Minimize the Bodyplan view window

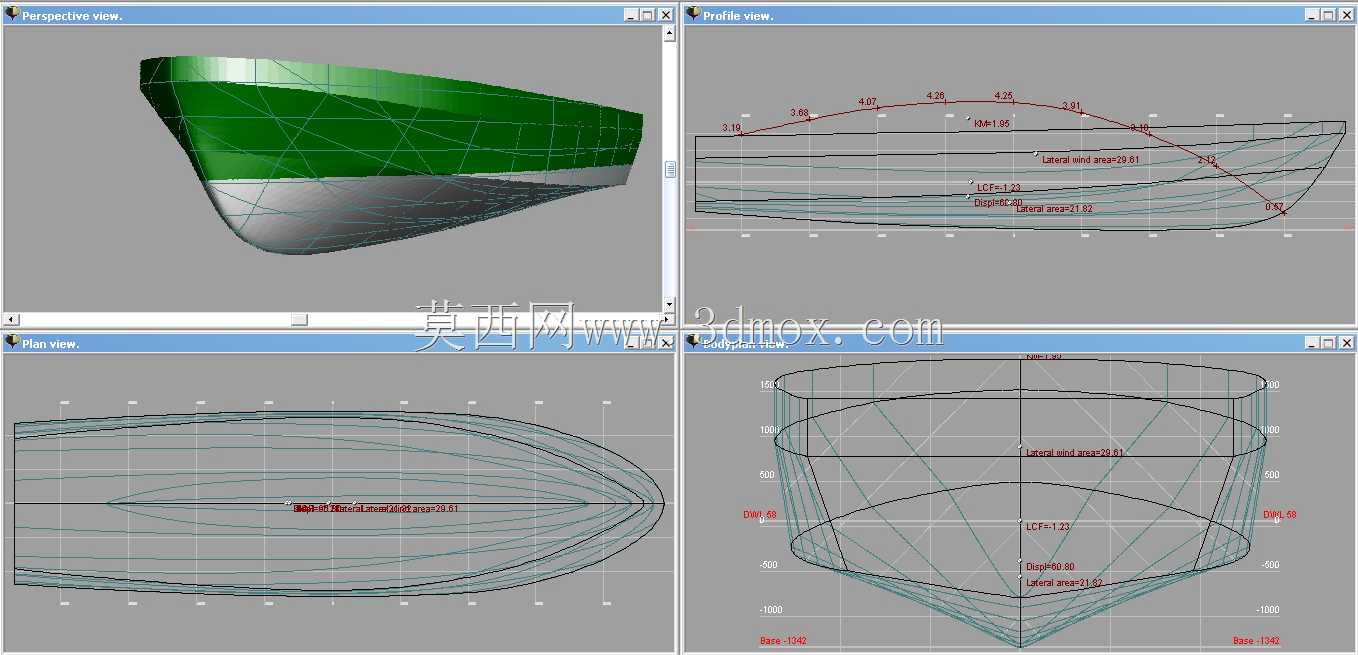(1312, 343)
